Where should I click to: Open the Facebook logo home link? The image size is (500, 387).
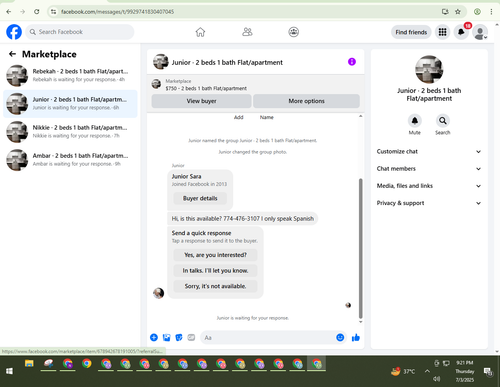[x=14, y=32]
